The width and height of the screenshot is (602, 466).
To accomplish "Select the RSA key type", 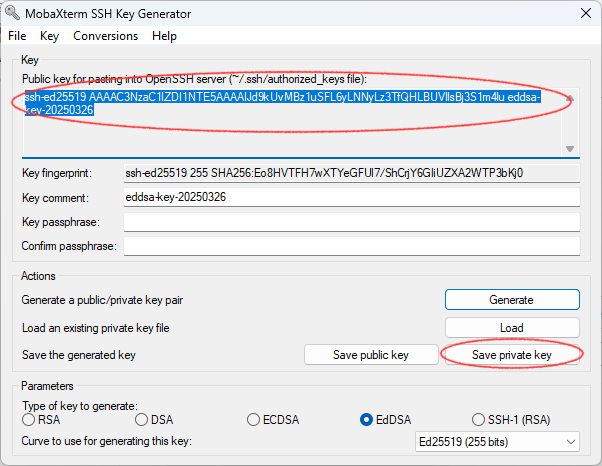I will pos(29,419).
